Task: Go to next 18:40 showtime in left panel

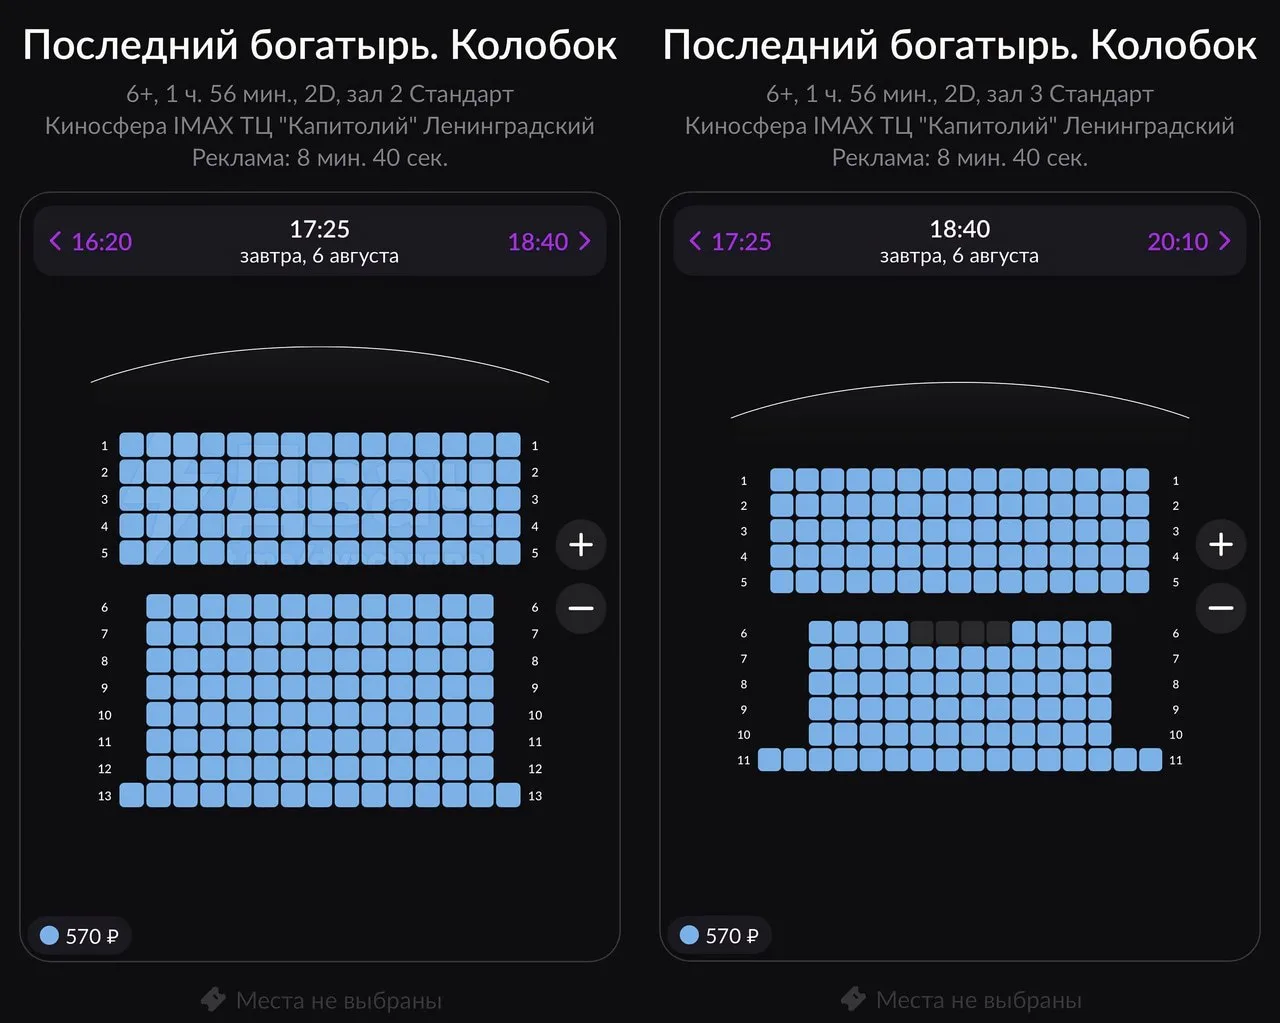Action: pos(549,241)
